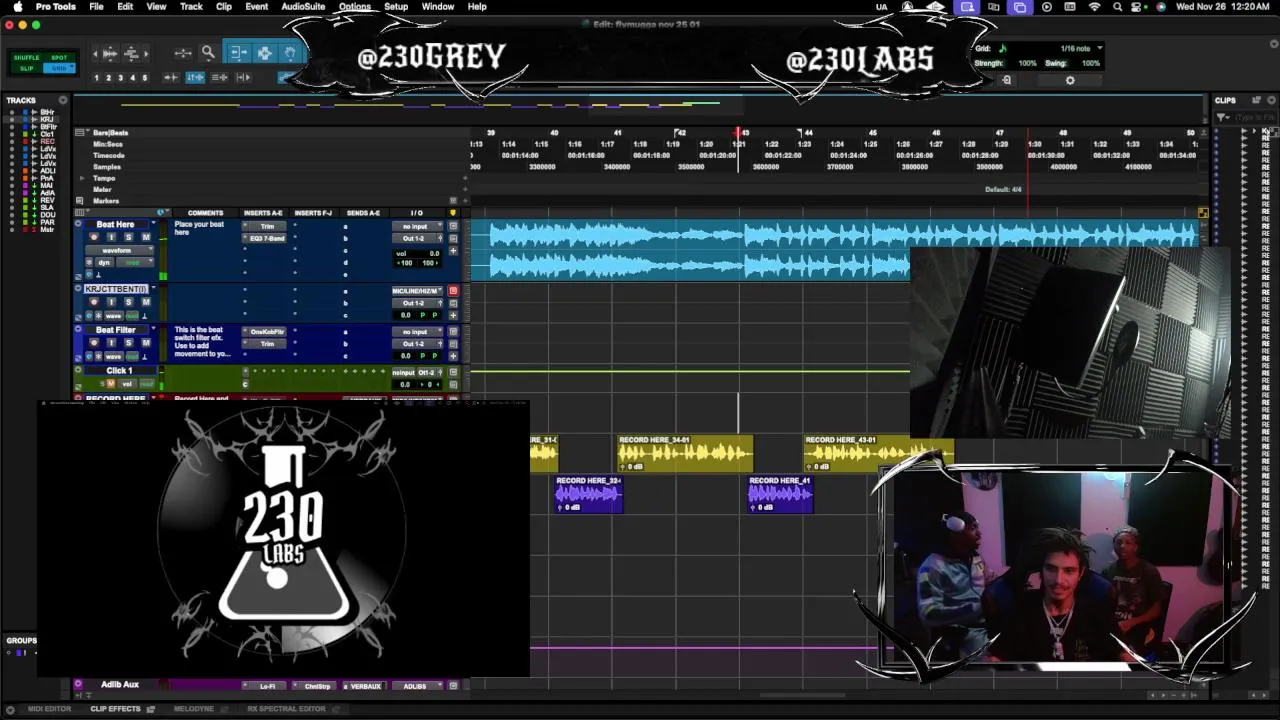The width and height of the screenshot is (1280, 720).
Task: Enable Slip edit mode
Action: (x=28, y=68)
